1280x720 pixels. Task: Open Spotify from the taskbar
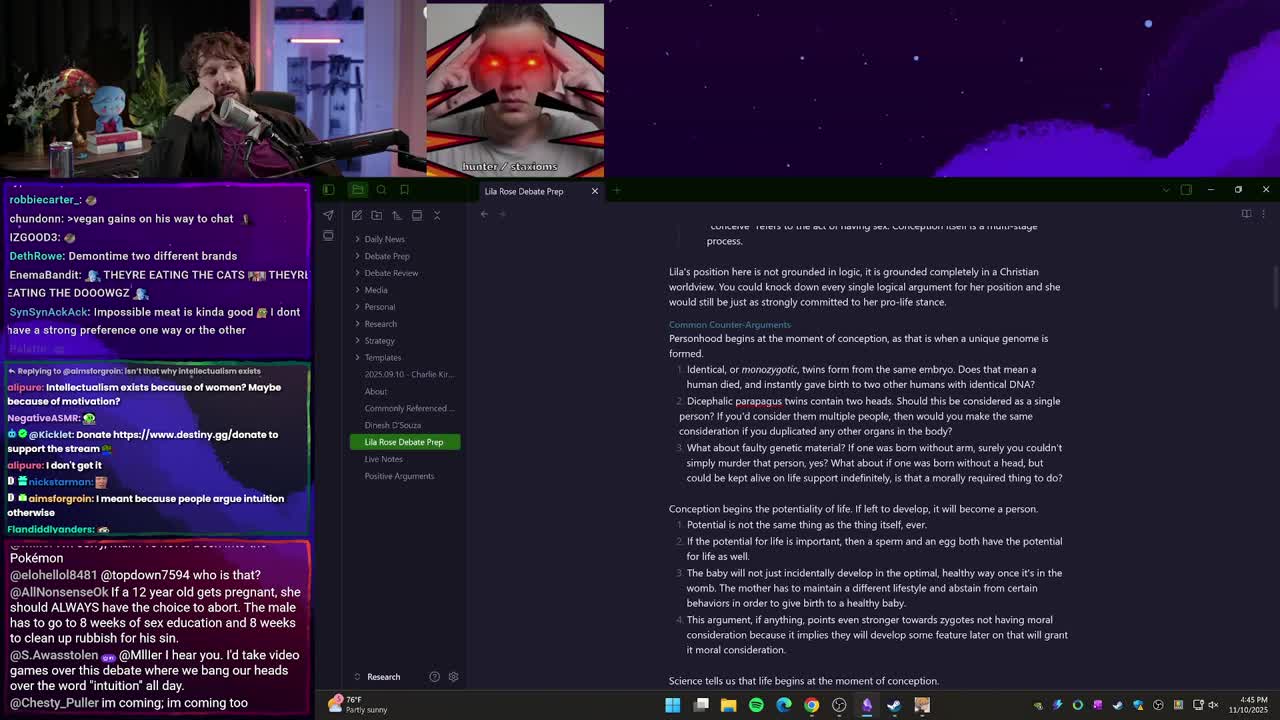[x=756, y=705]
